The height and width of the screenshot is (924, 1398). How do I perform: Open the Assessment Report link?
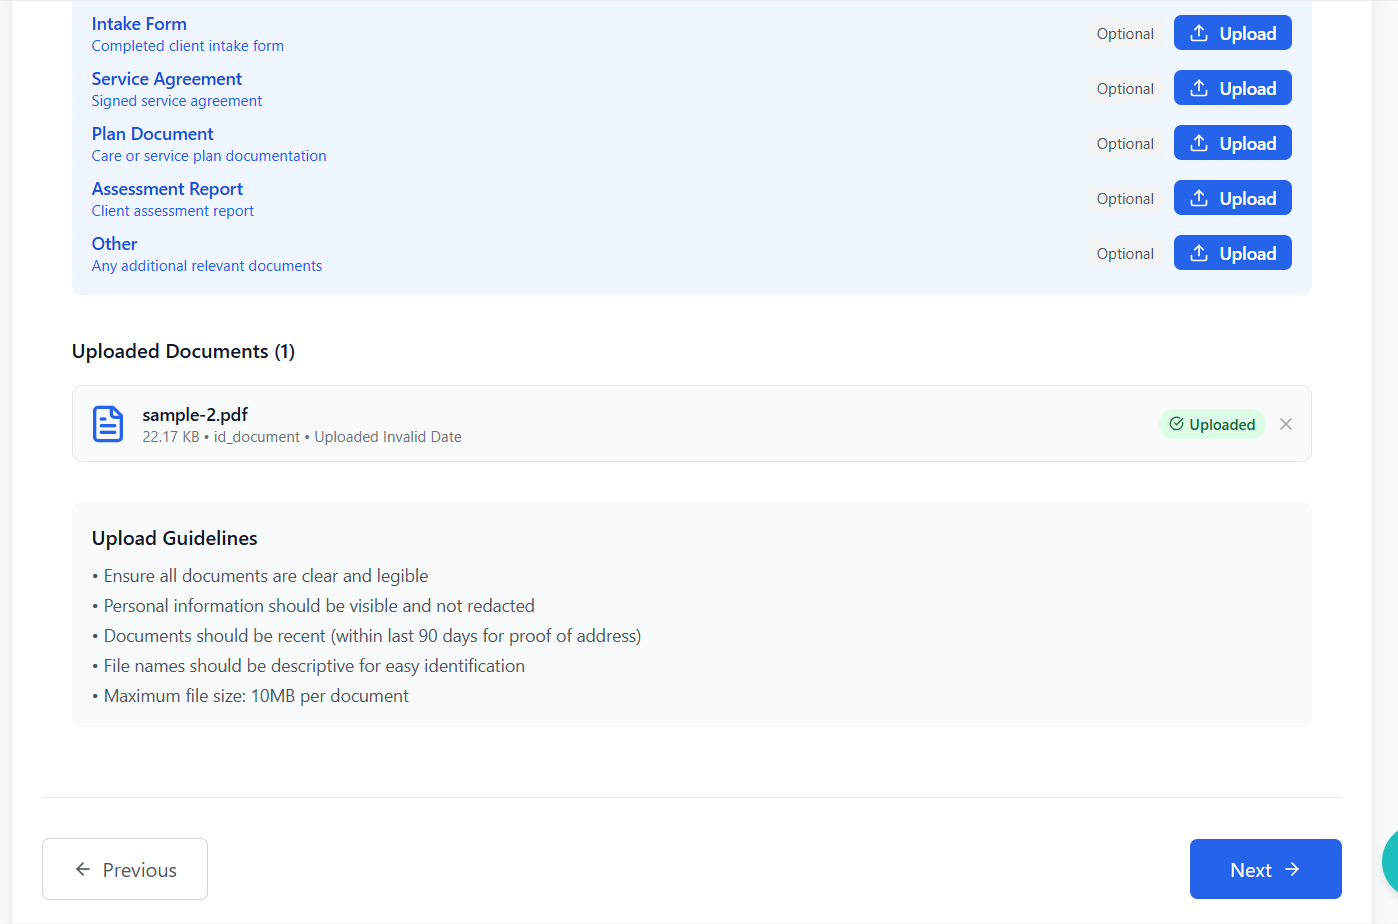tap(167, 188)
